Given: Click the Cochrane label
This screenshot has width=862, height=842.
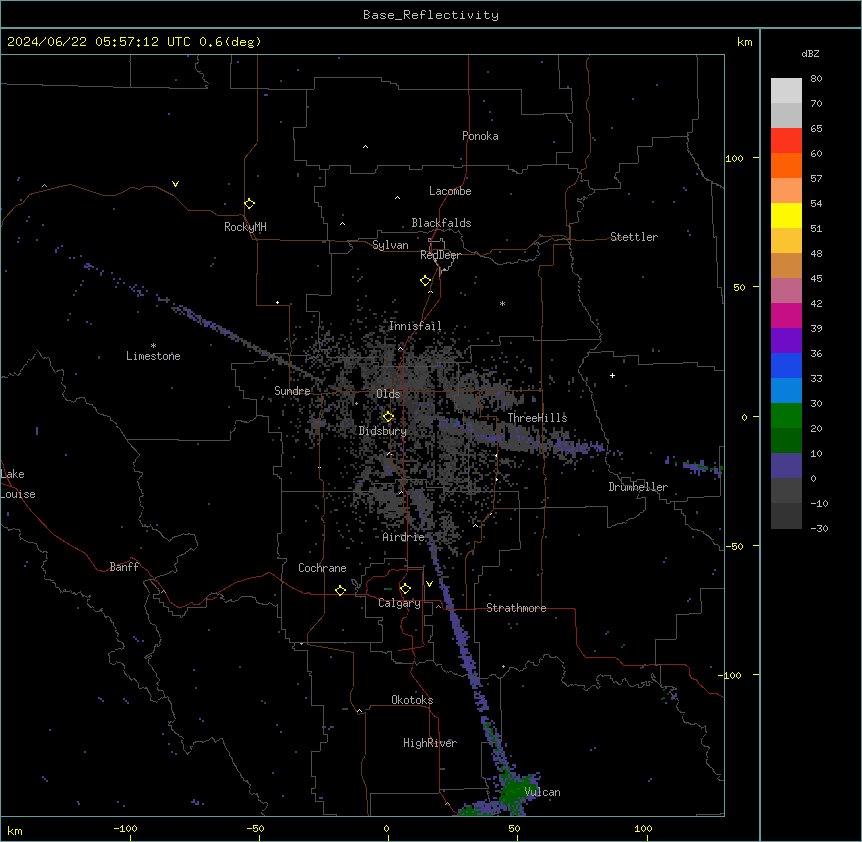Looking at the screenshot, I should click(x=322, y=568).
